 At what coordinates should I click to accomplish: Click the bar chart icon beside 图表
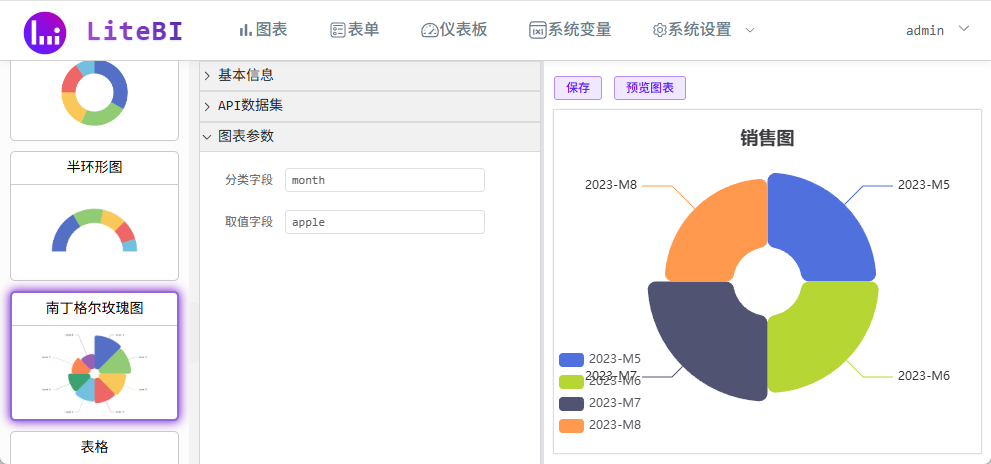[x=245, y=30]
